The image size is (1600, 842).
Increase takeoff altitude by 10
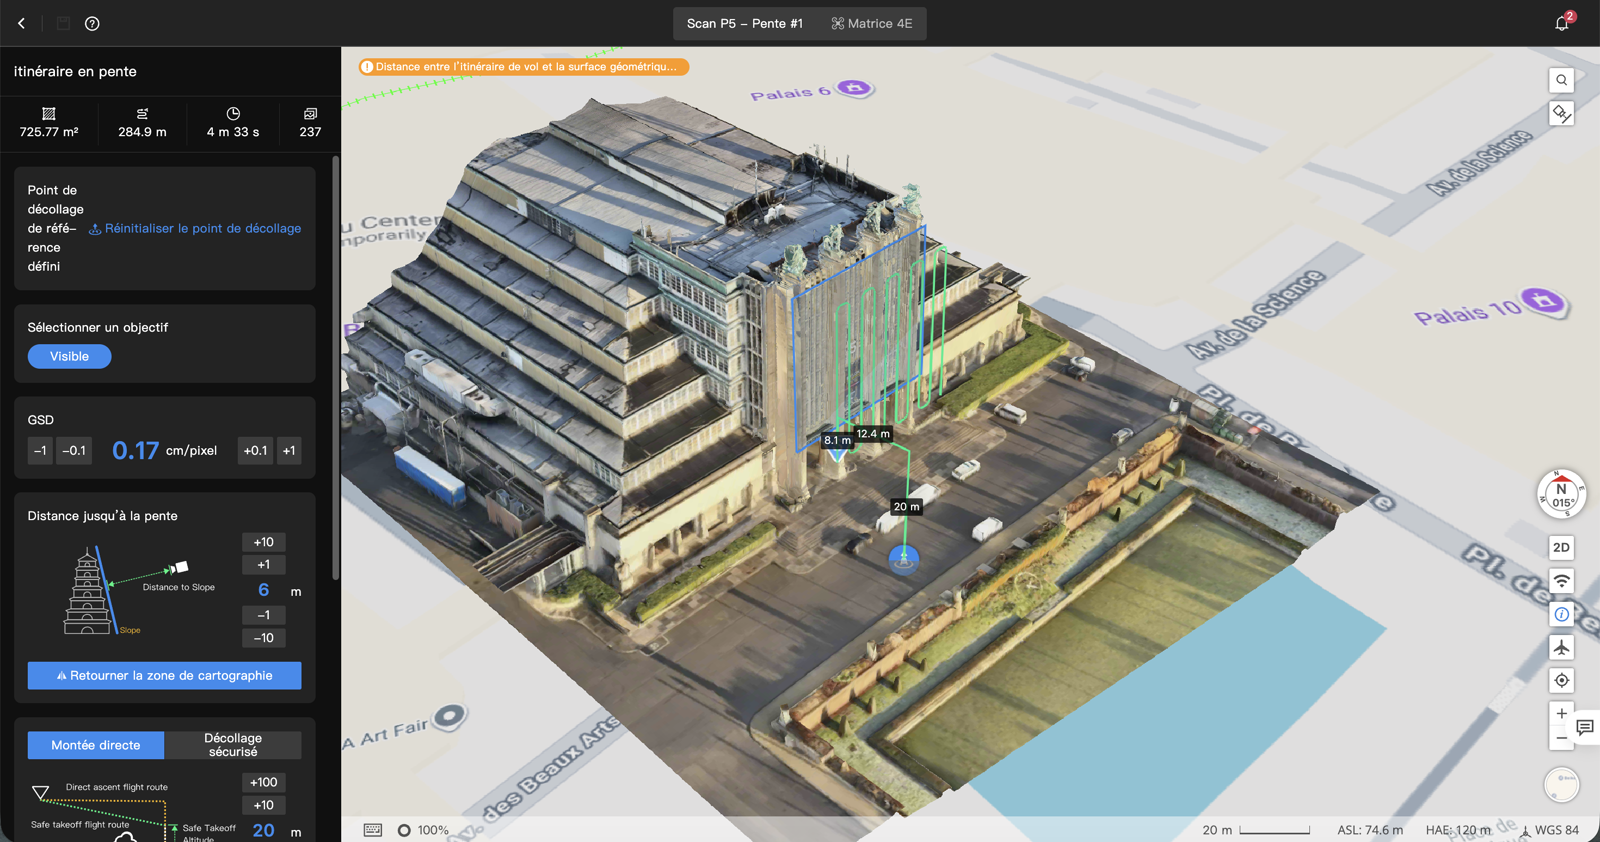click(x=264, y=805)
